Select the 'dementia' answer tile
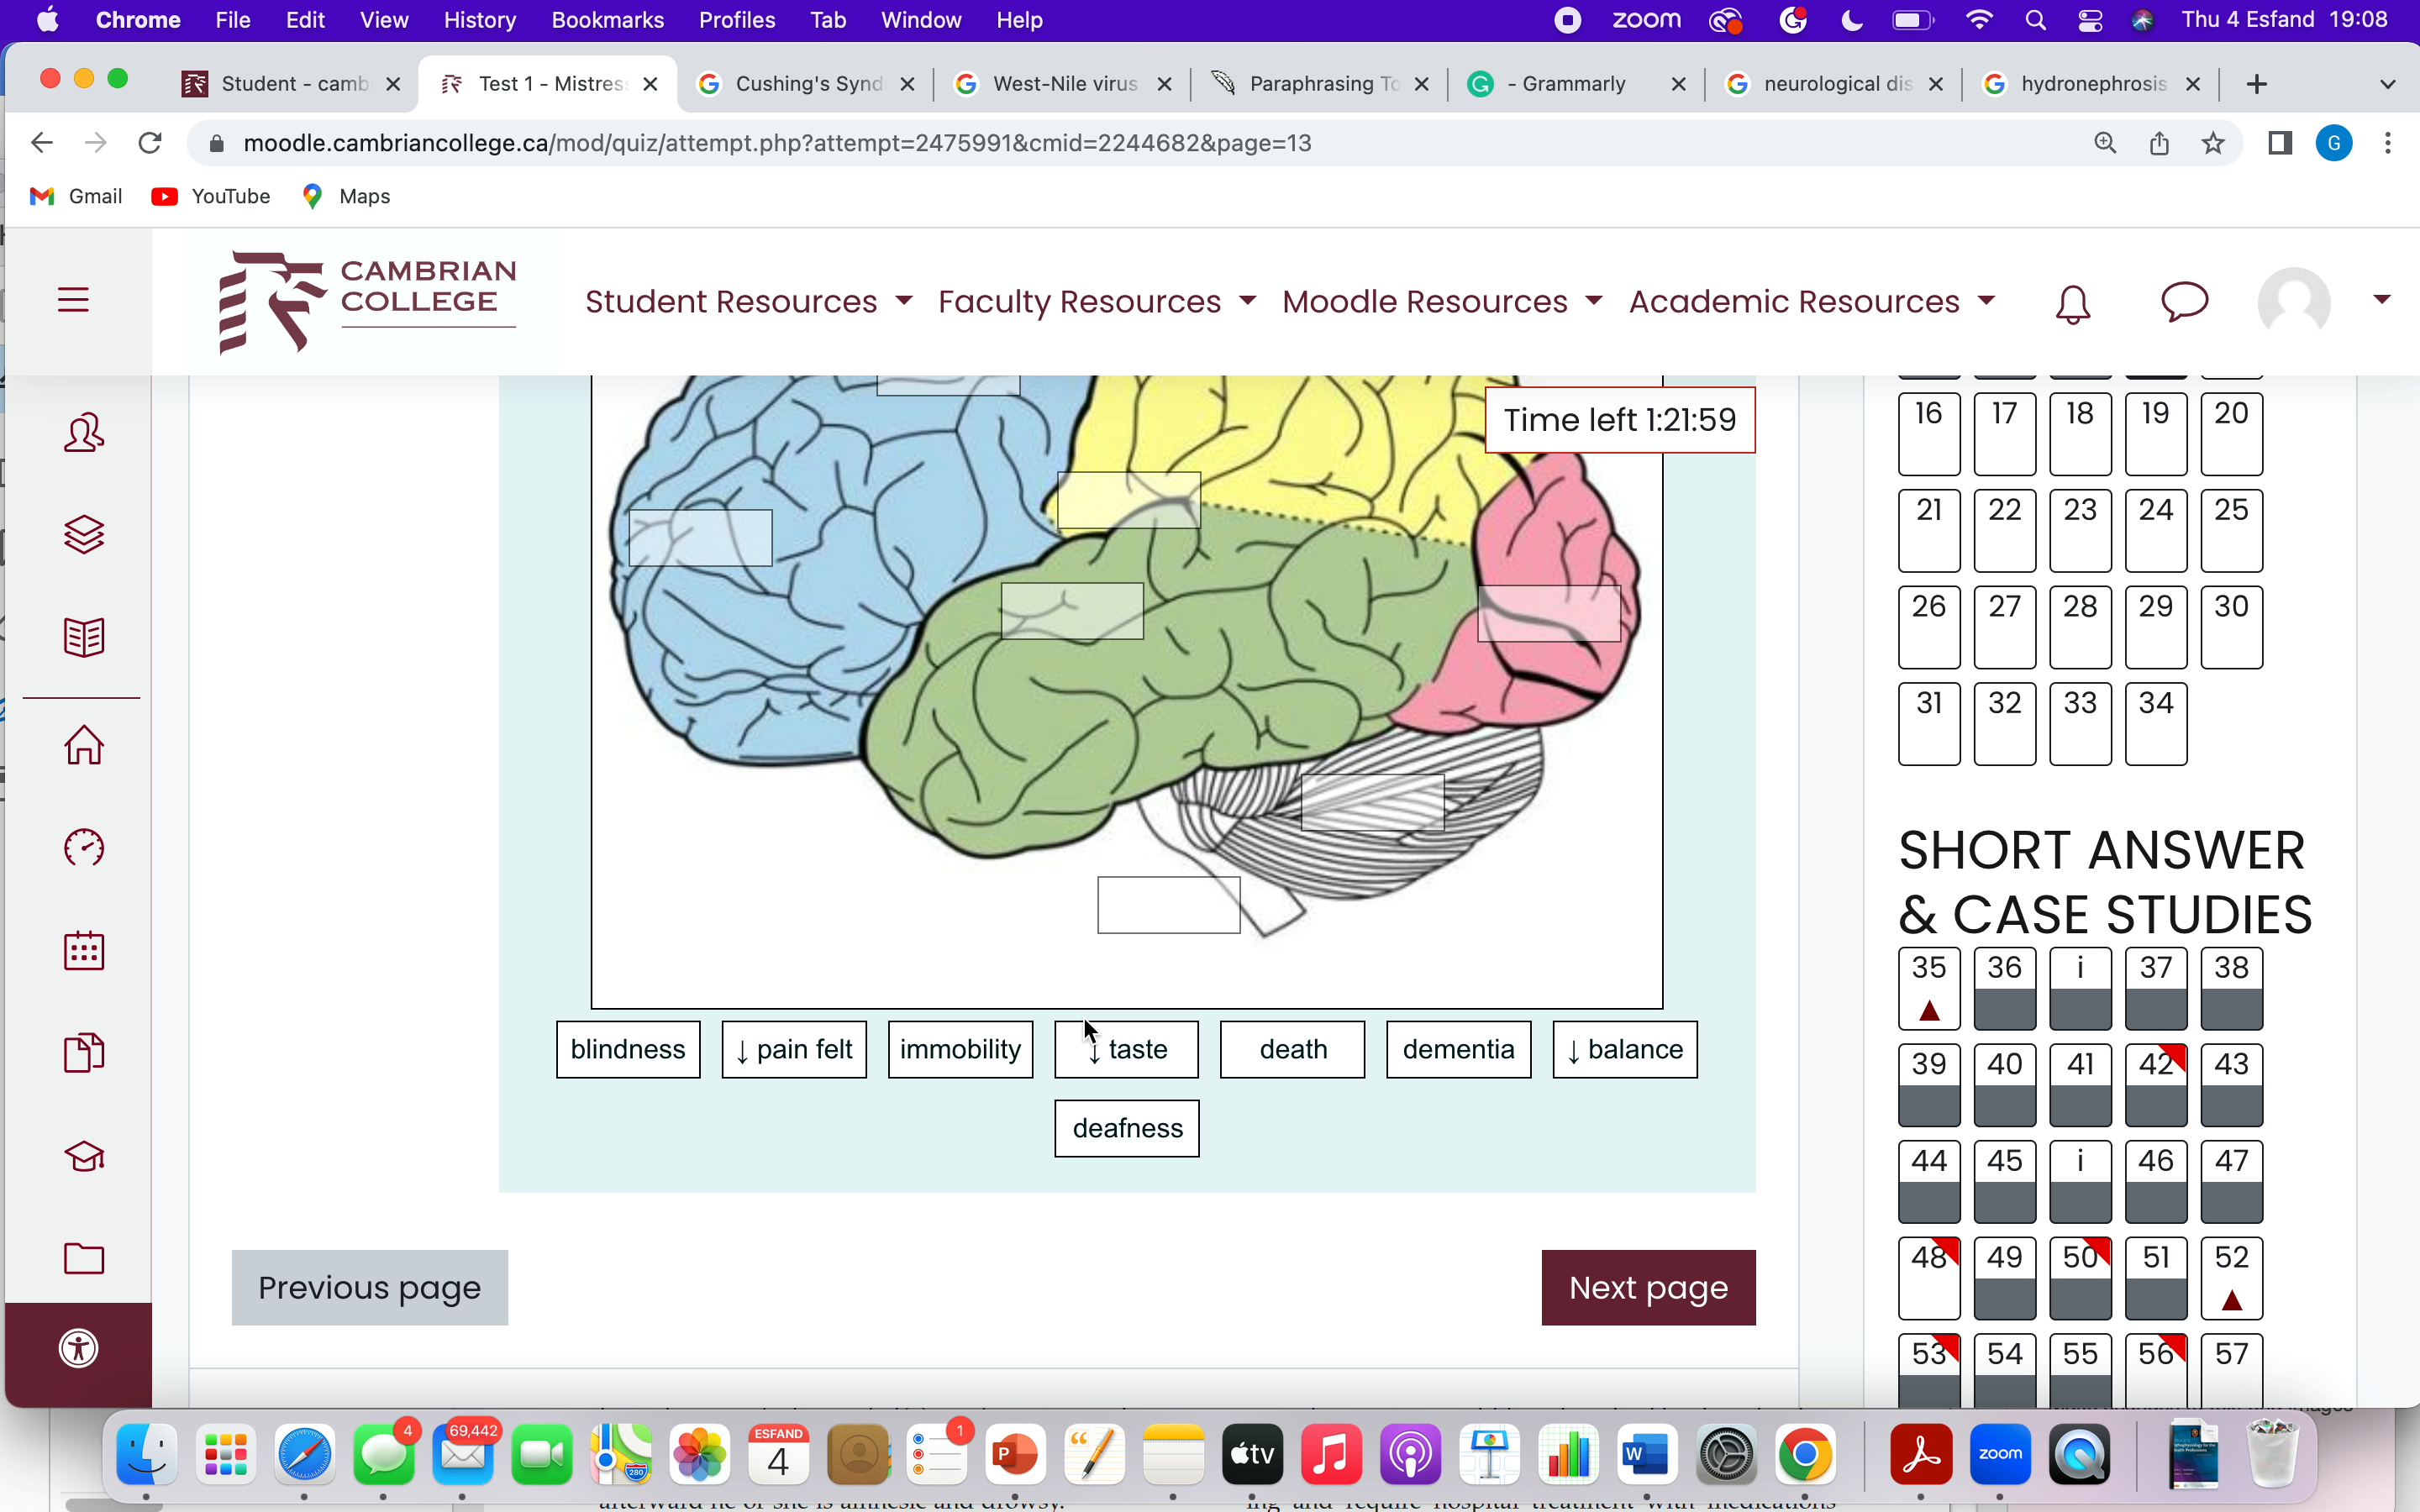Screen dimensions: 2420x1512 click(1458, 1049)
